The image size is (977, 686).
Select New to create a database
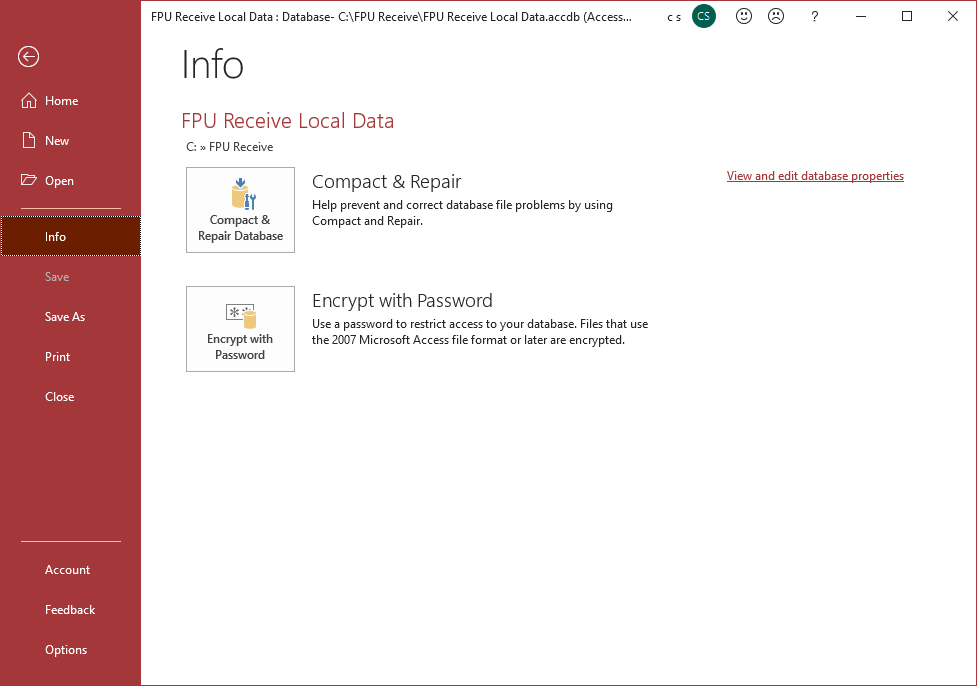click(56, 141)
